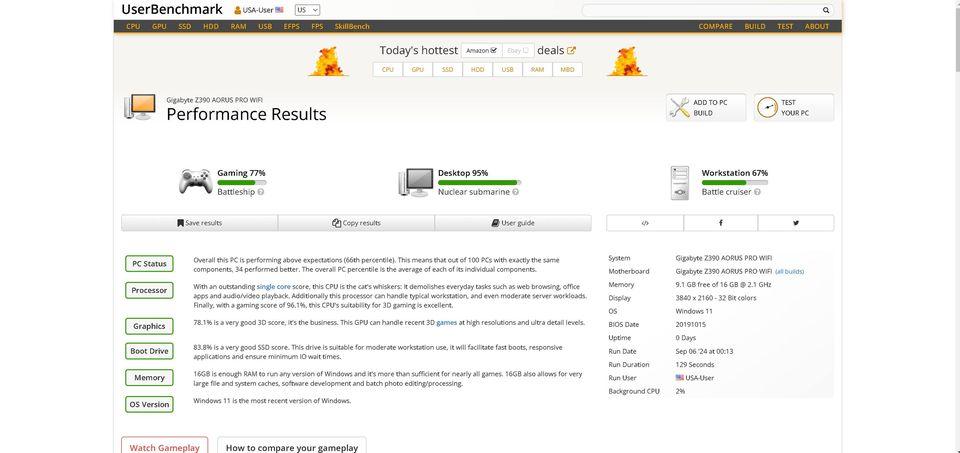Click the OS Version button
The width and height of the screenshot is (960, 453).
[x=149, y=405]
